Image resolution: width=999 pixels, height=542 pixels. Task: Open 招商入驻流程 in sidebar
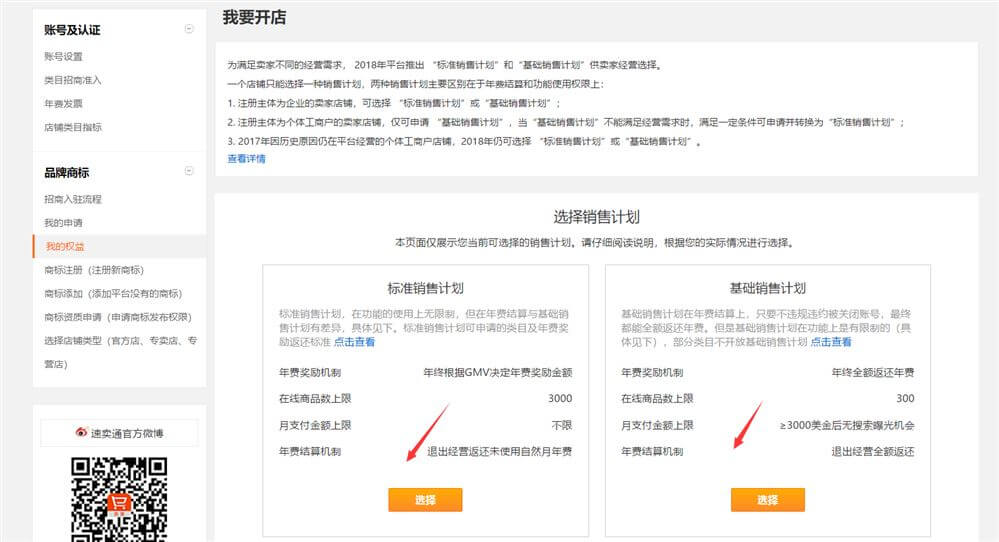73,199
